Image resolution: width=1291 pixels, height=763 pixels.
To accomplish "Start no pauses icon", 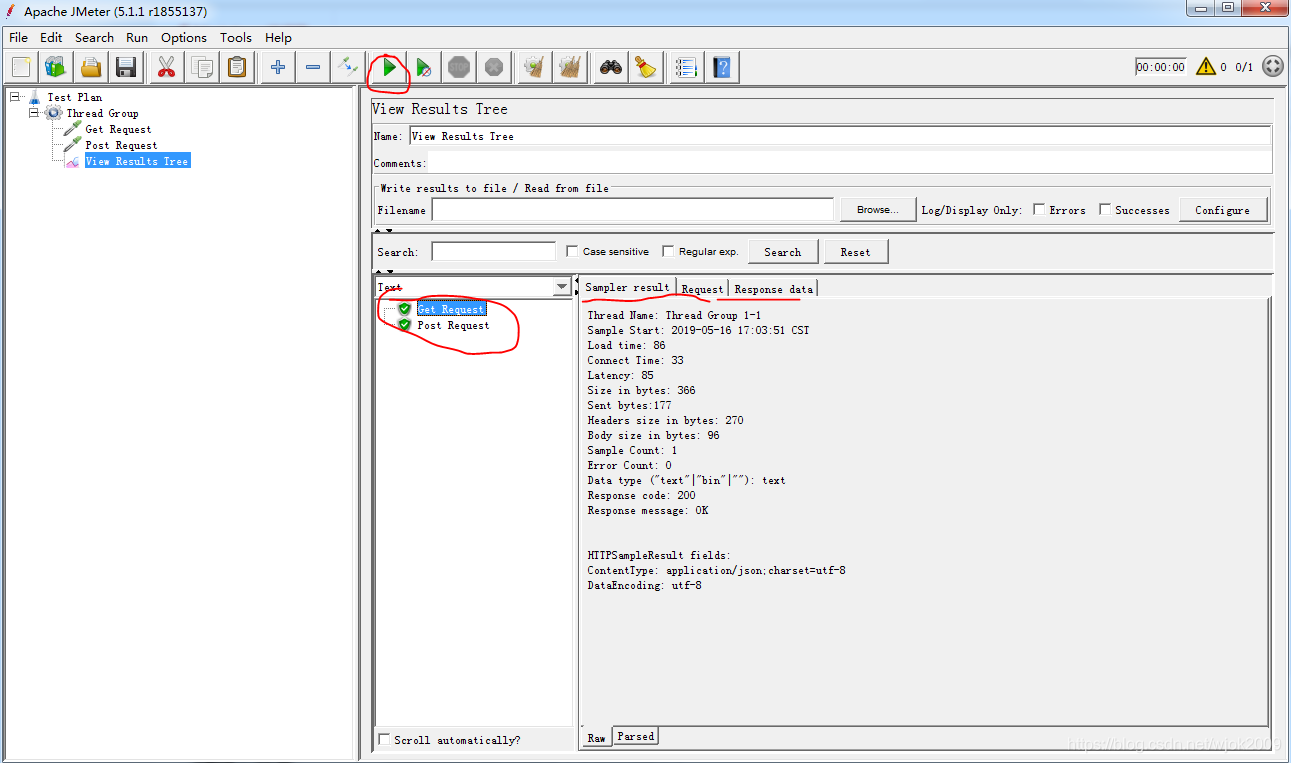I will (424, 68).
